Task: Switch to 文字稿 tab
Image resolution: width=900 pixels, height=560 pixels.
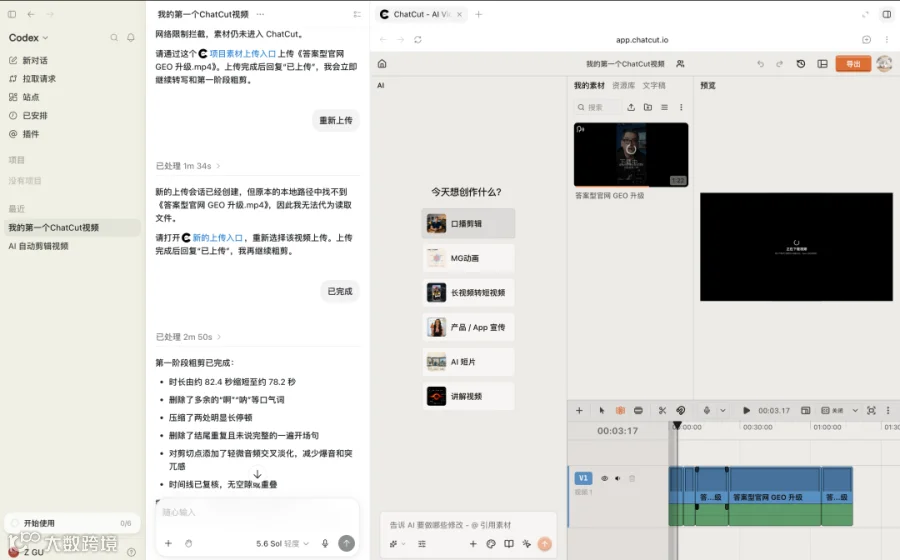Action: pyautogui.click(x=654, y=85)
